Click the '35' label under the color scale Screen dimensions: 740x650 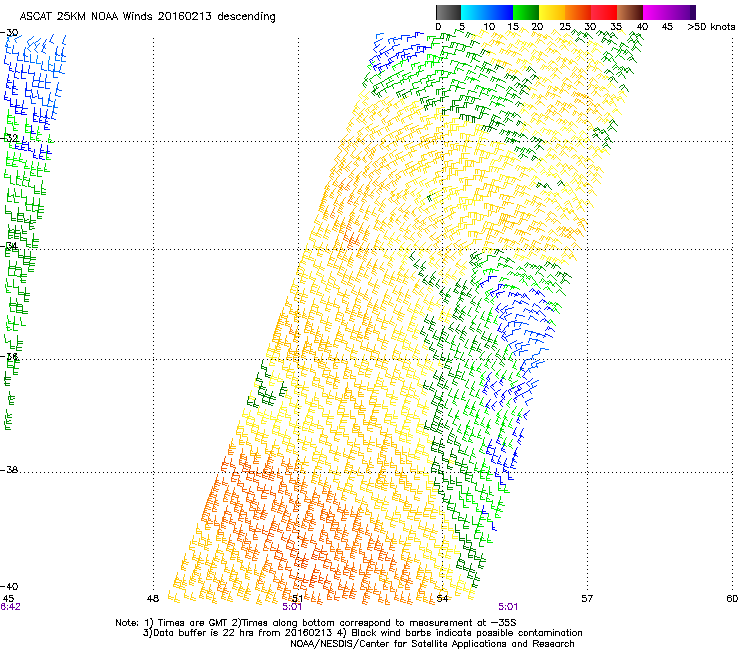[616, 27]
